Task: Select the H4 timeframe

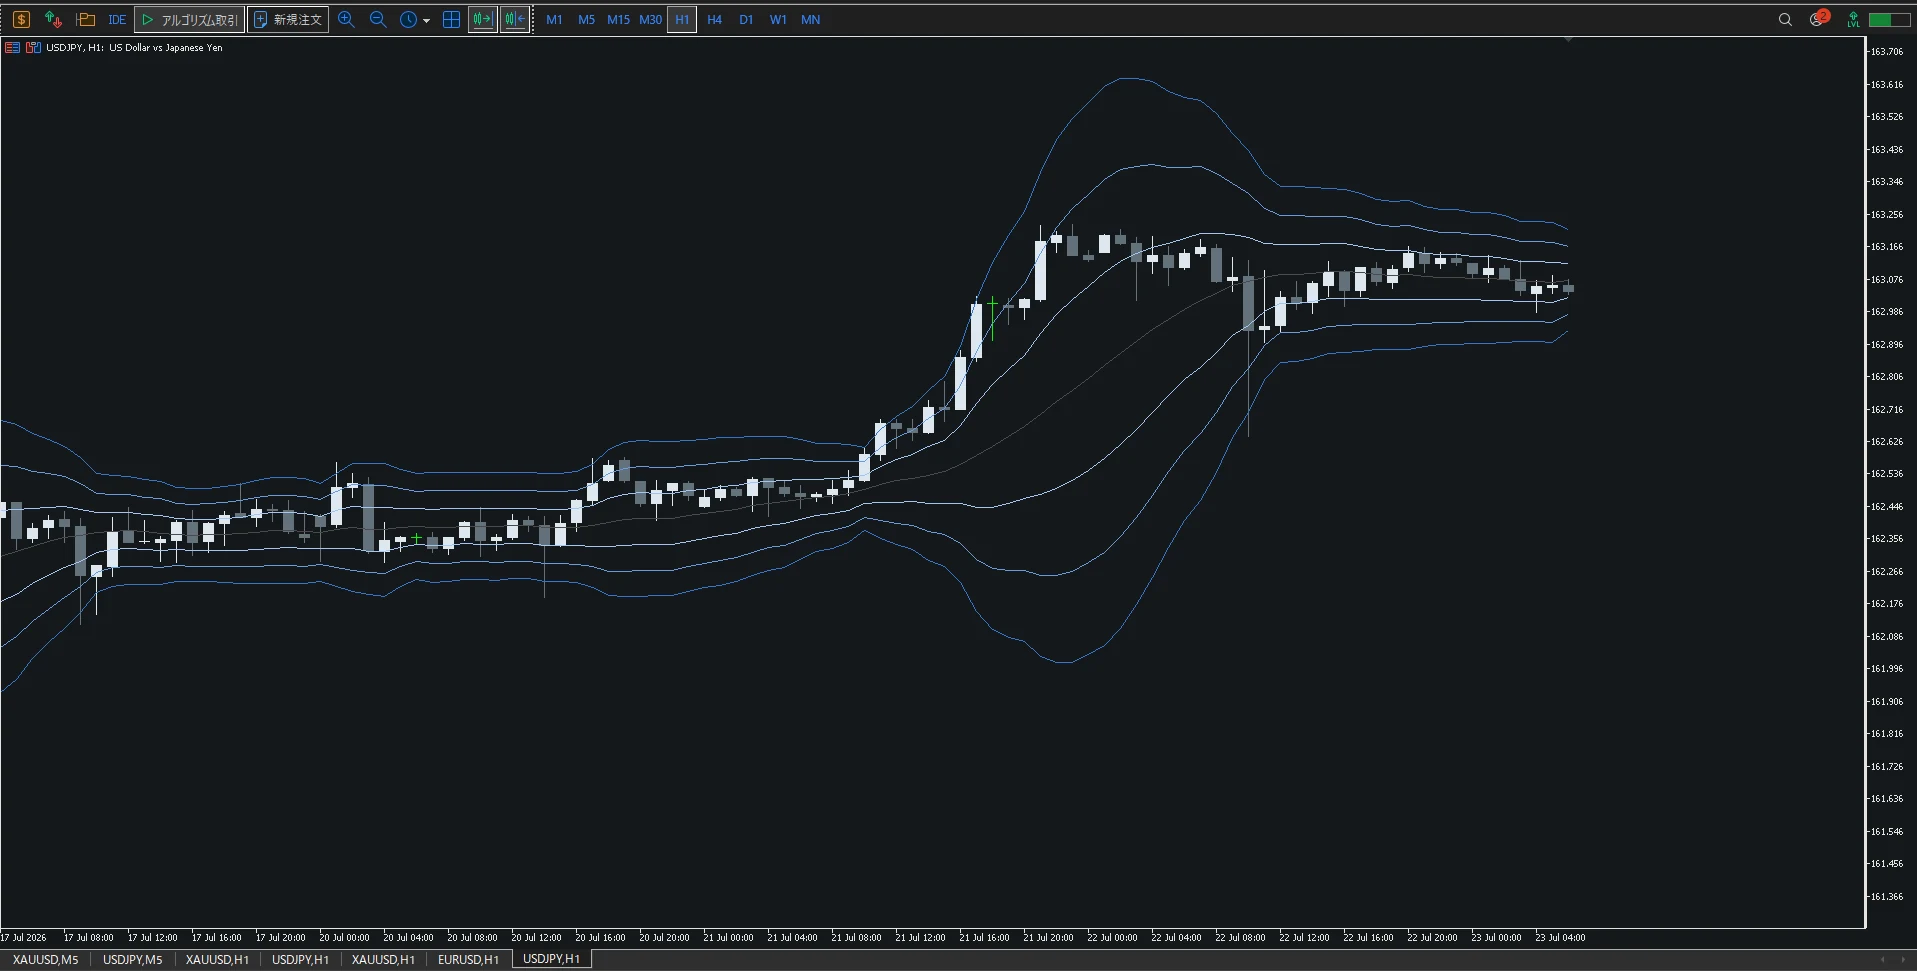Action: 714,19
